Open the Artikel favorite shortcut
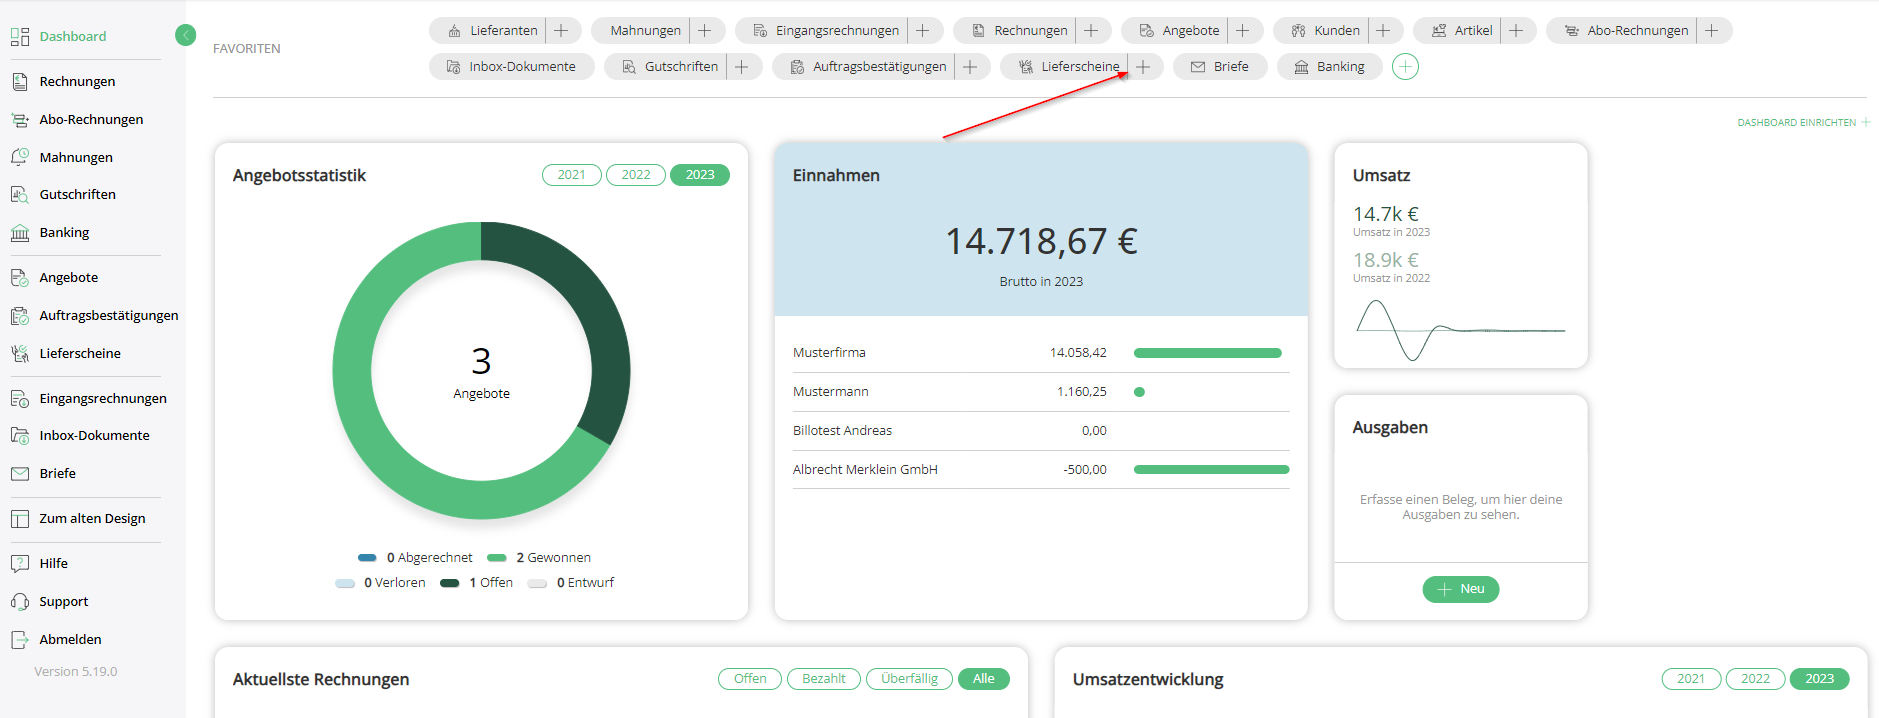Screen dimensions: 1879x718 pos(1461,31)
